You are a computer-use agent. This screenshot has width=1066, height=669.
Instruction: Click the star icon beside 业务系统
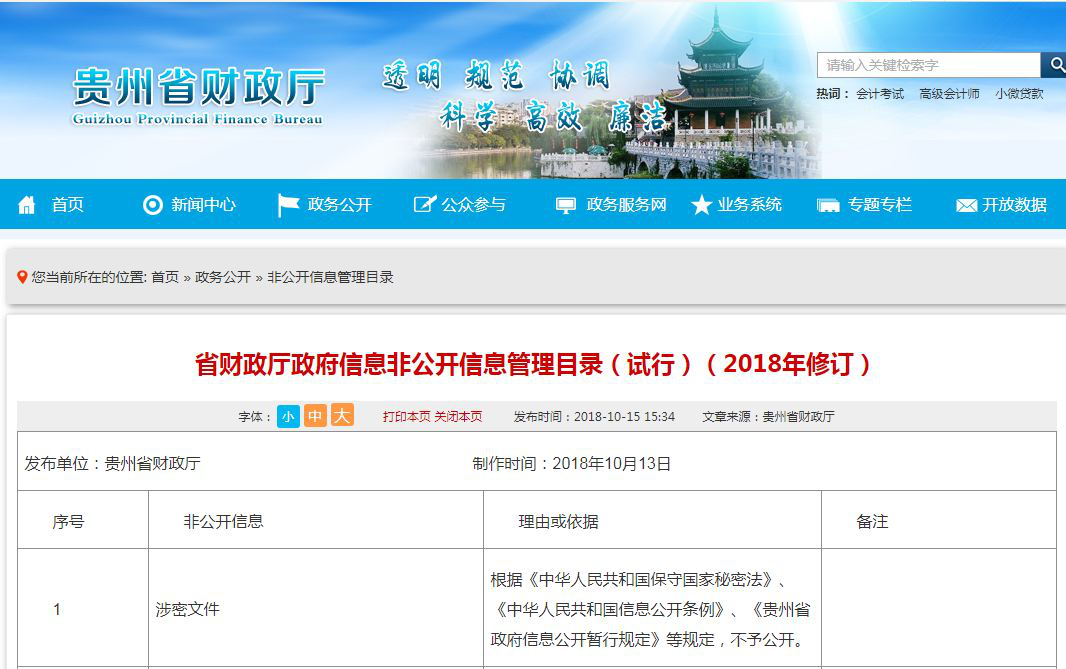pyautogui.click(x=701, y=205)
